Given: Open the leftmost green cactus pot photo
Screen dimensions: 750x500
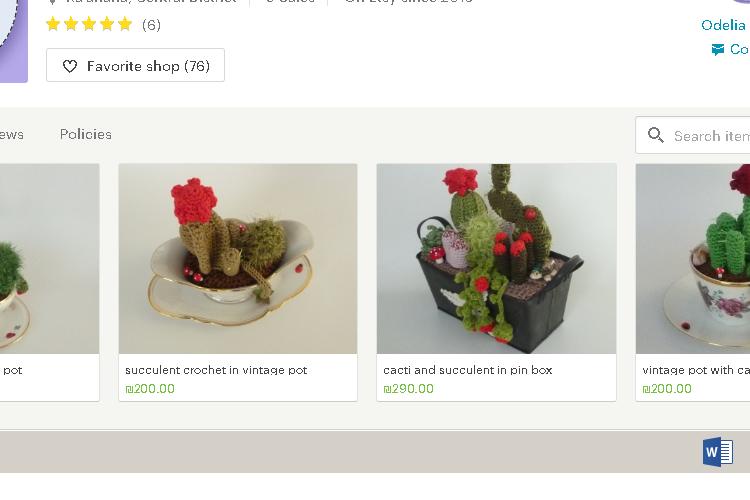Looking at the screenshot, I should click(x=49, y=259).
